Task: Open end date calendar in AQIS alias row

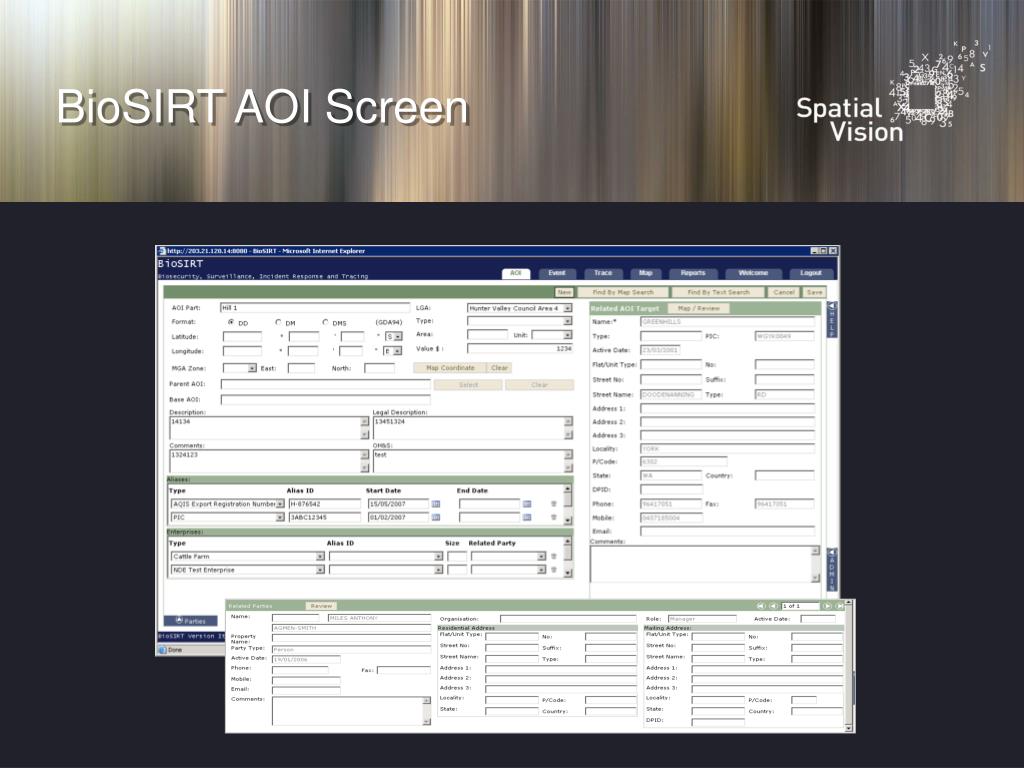Action: [x=527, y=504]
